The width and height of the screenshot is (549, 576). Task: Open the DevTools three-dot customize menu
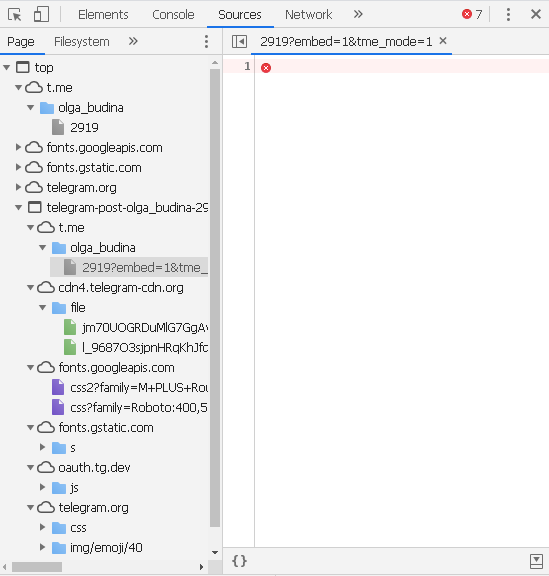tap(508, 14)
